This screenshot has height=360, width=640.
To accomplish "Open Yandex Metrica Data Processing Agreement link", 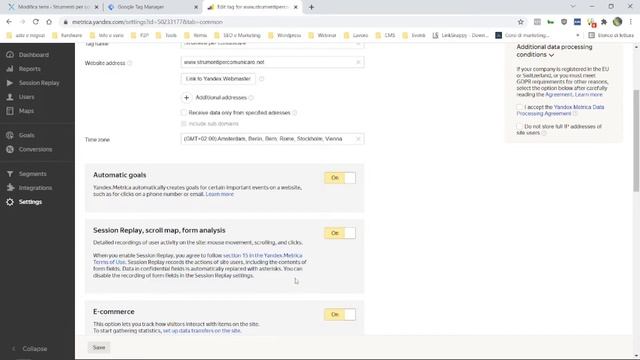I will [560, 110].
